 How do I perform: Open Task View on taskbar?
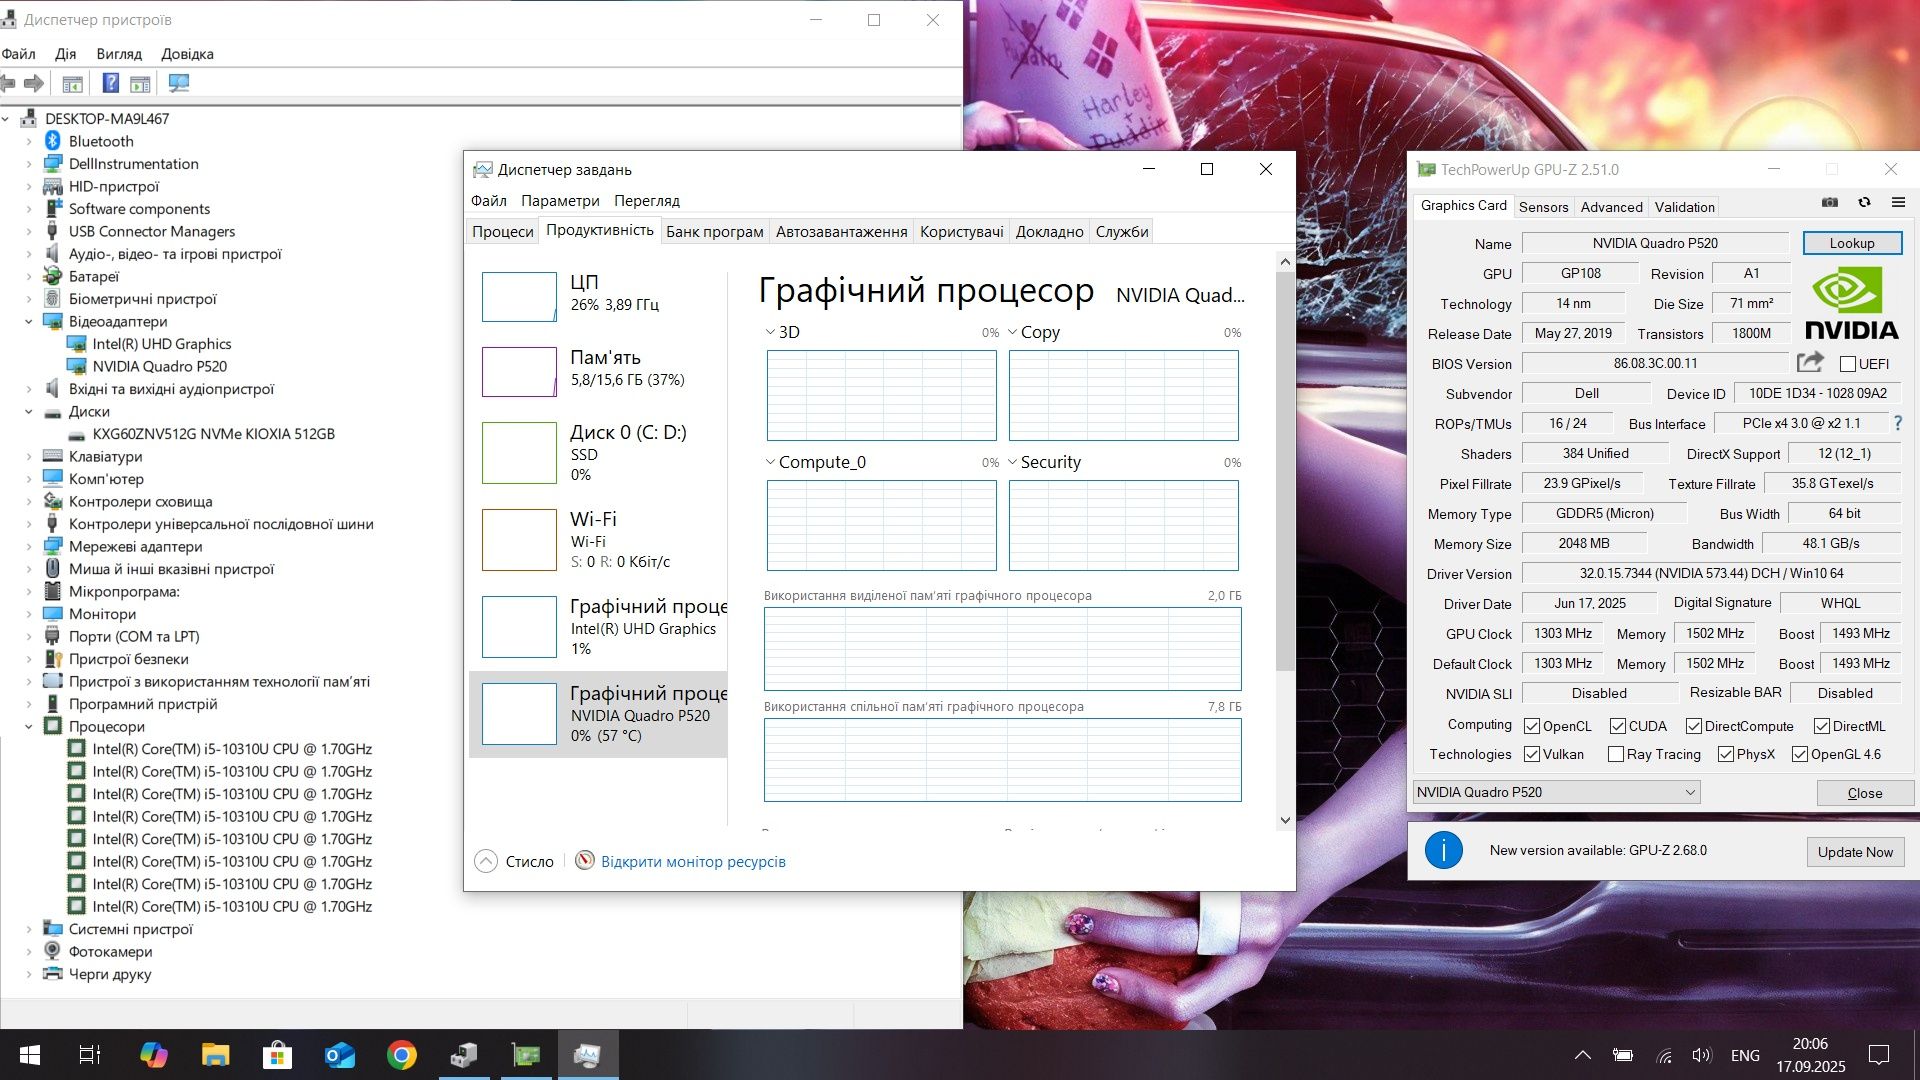90,1055
